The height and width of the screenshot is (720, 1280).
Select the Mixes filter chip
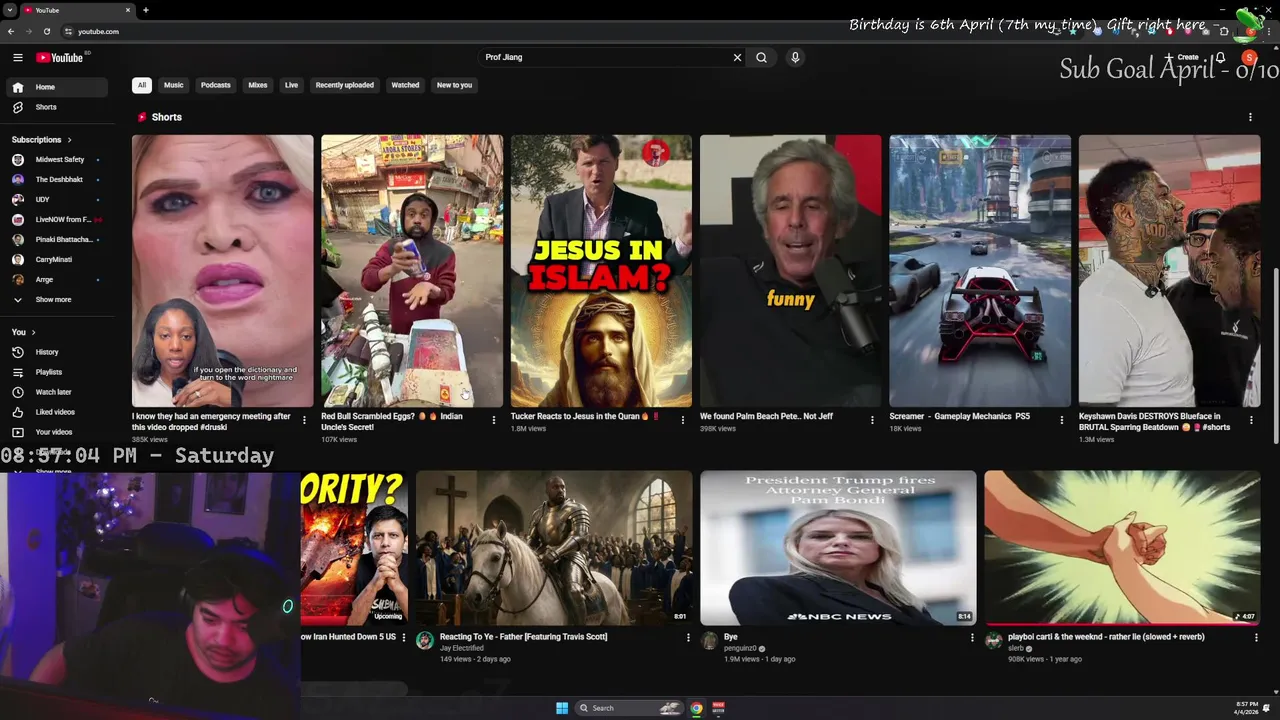coord(258,85)
